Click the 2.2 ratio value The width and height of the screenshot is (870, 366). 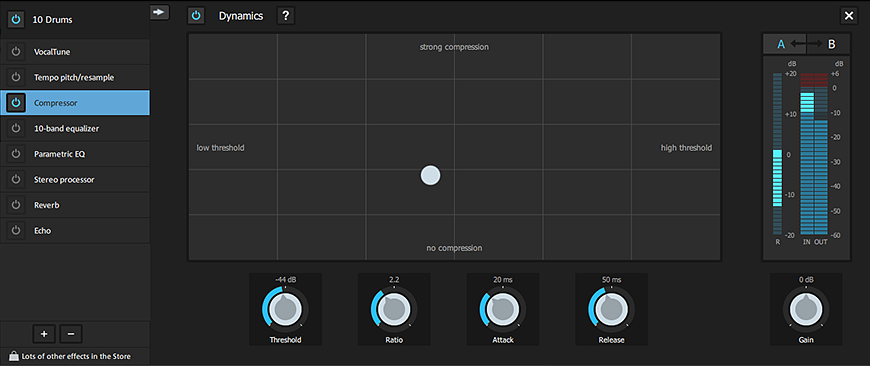coord(394,280)
